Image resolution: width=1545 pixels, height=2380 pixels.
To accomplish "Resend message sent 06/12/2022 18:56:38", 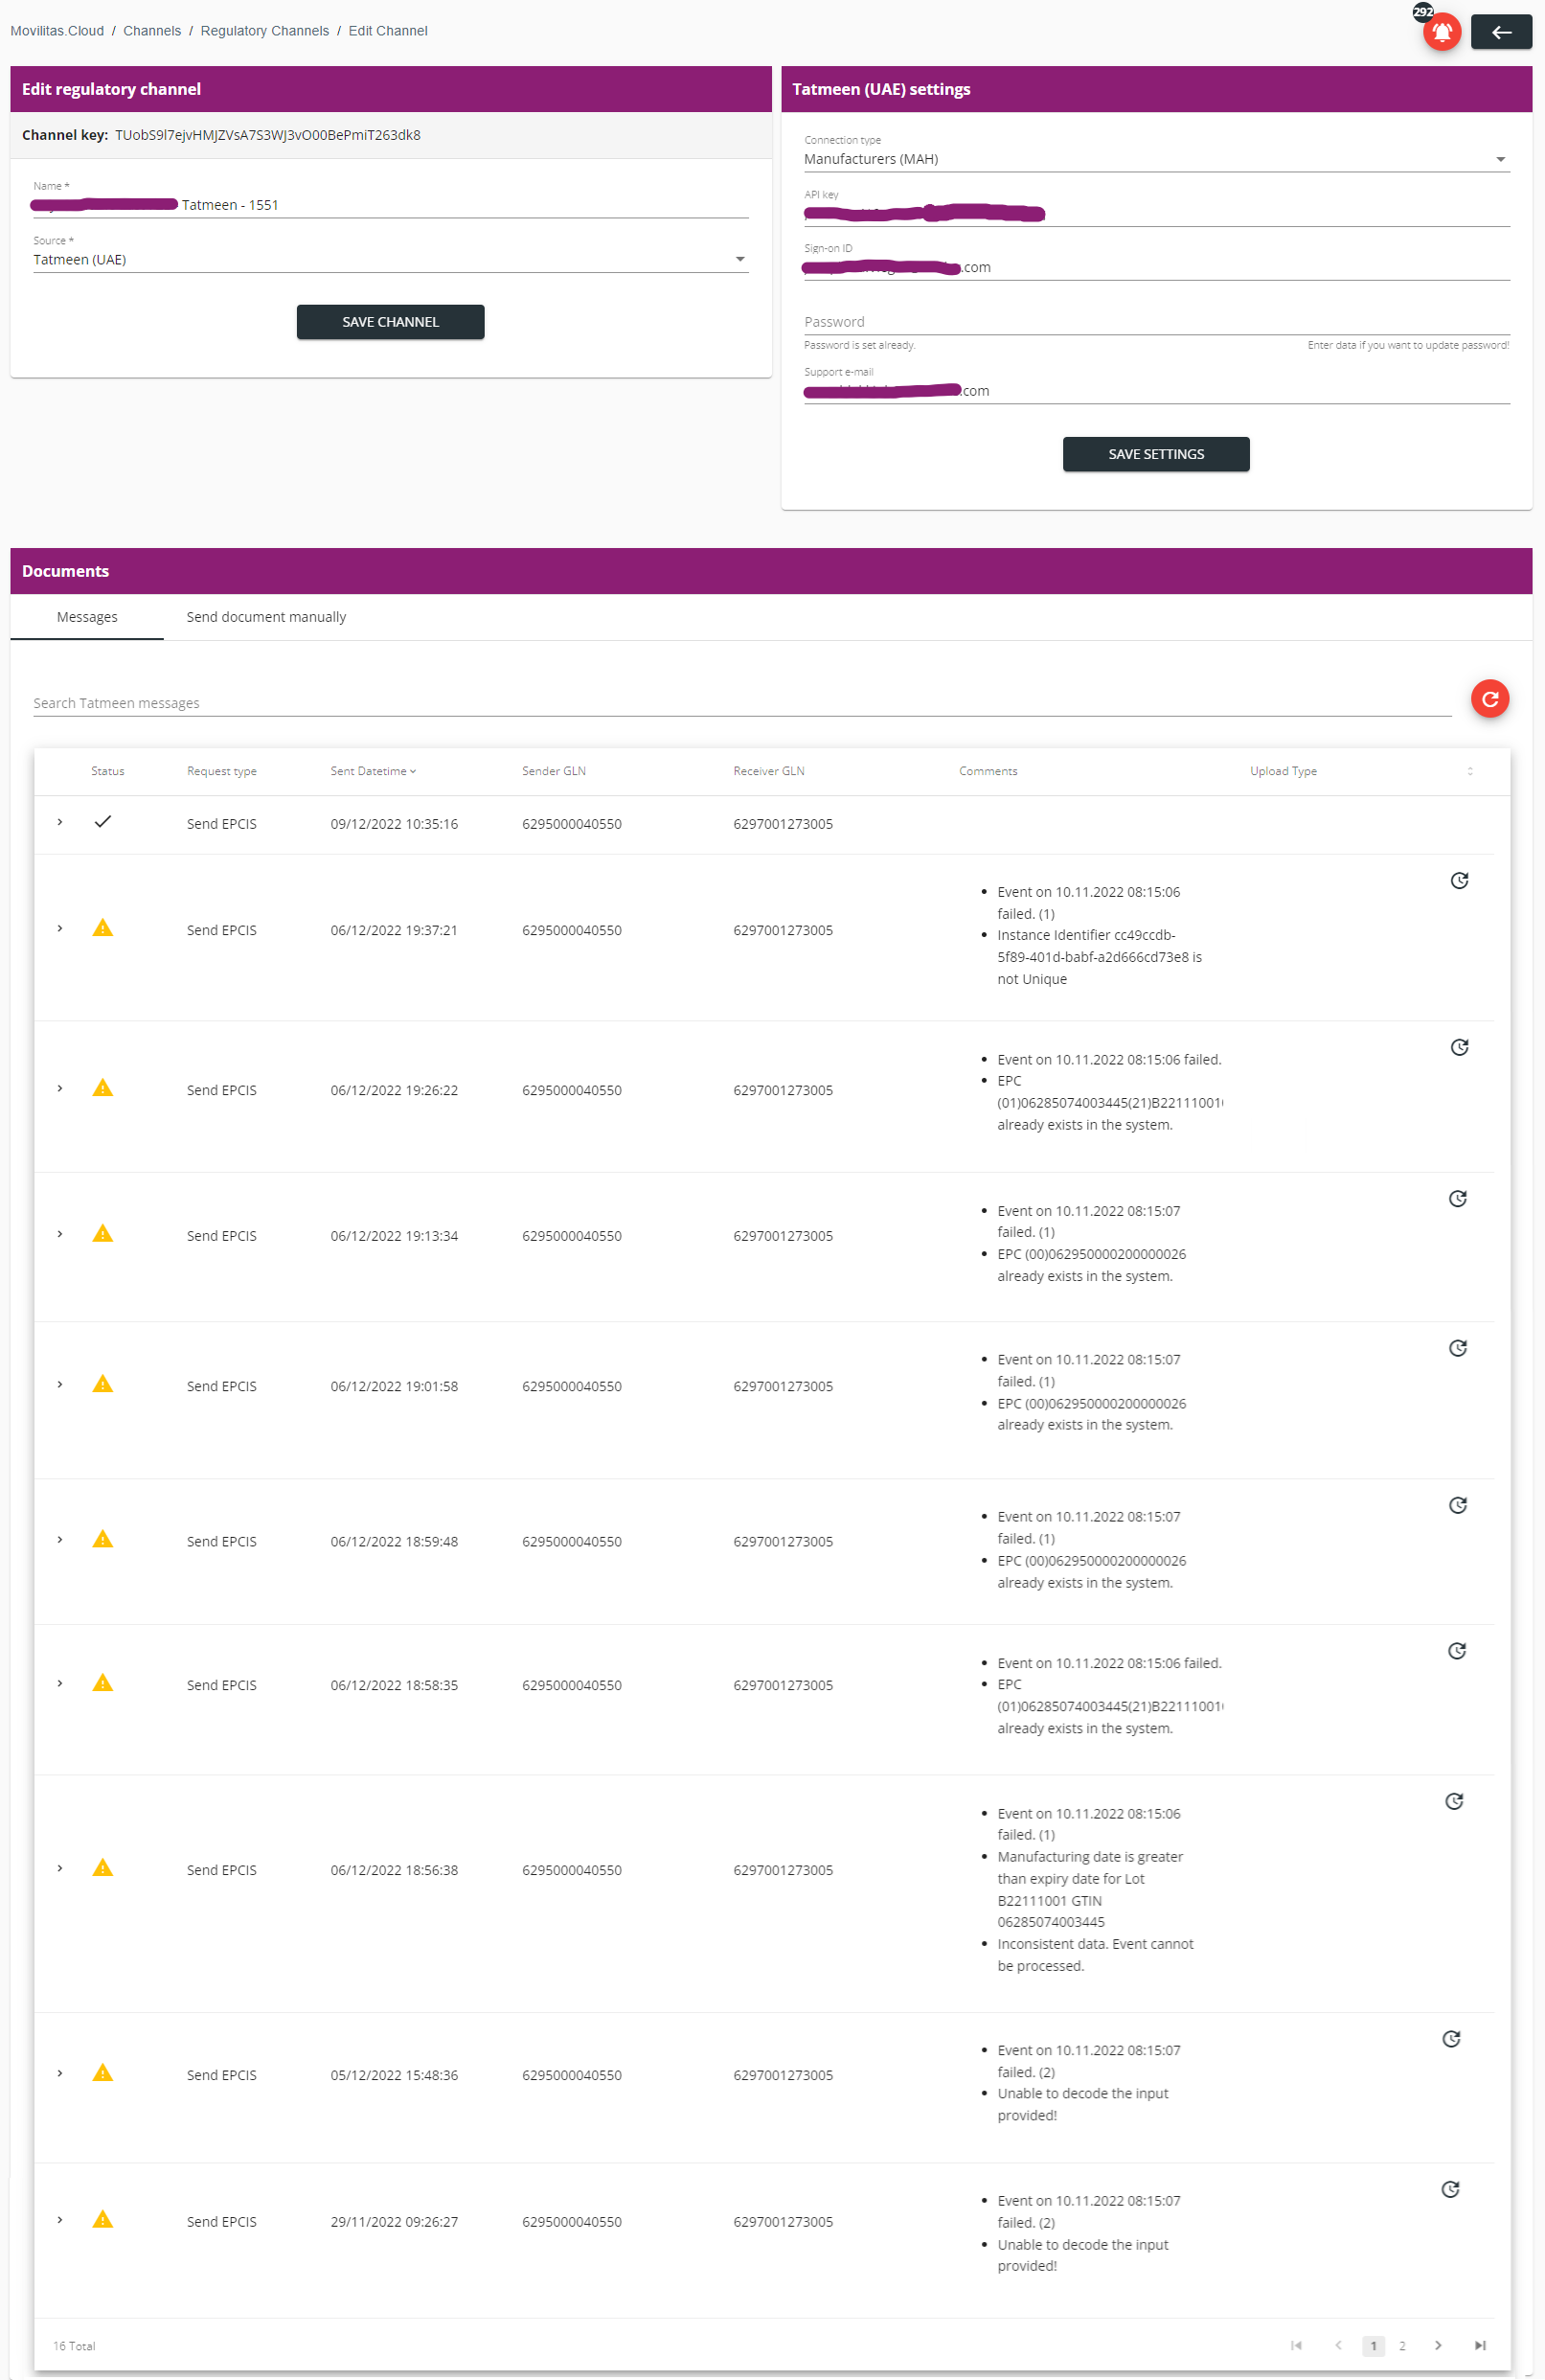I will 1454,1801.
